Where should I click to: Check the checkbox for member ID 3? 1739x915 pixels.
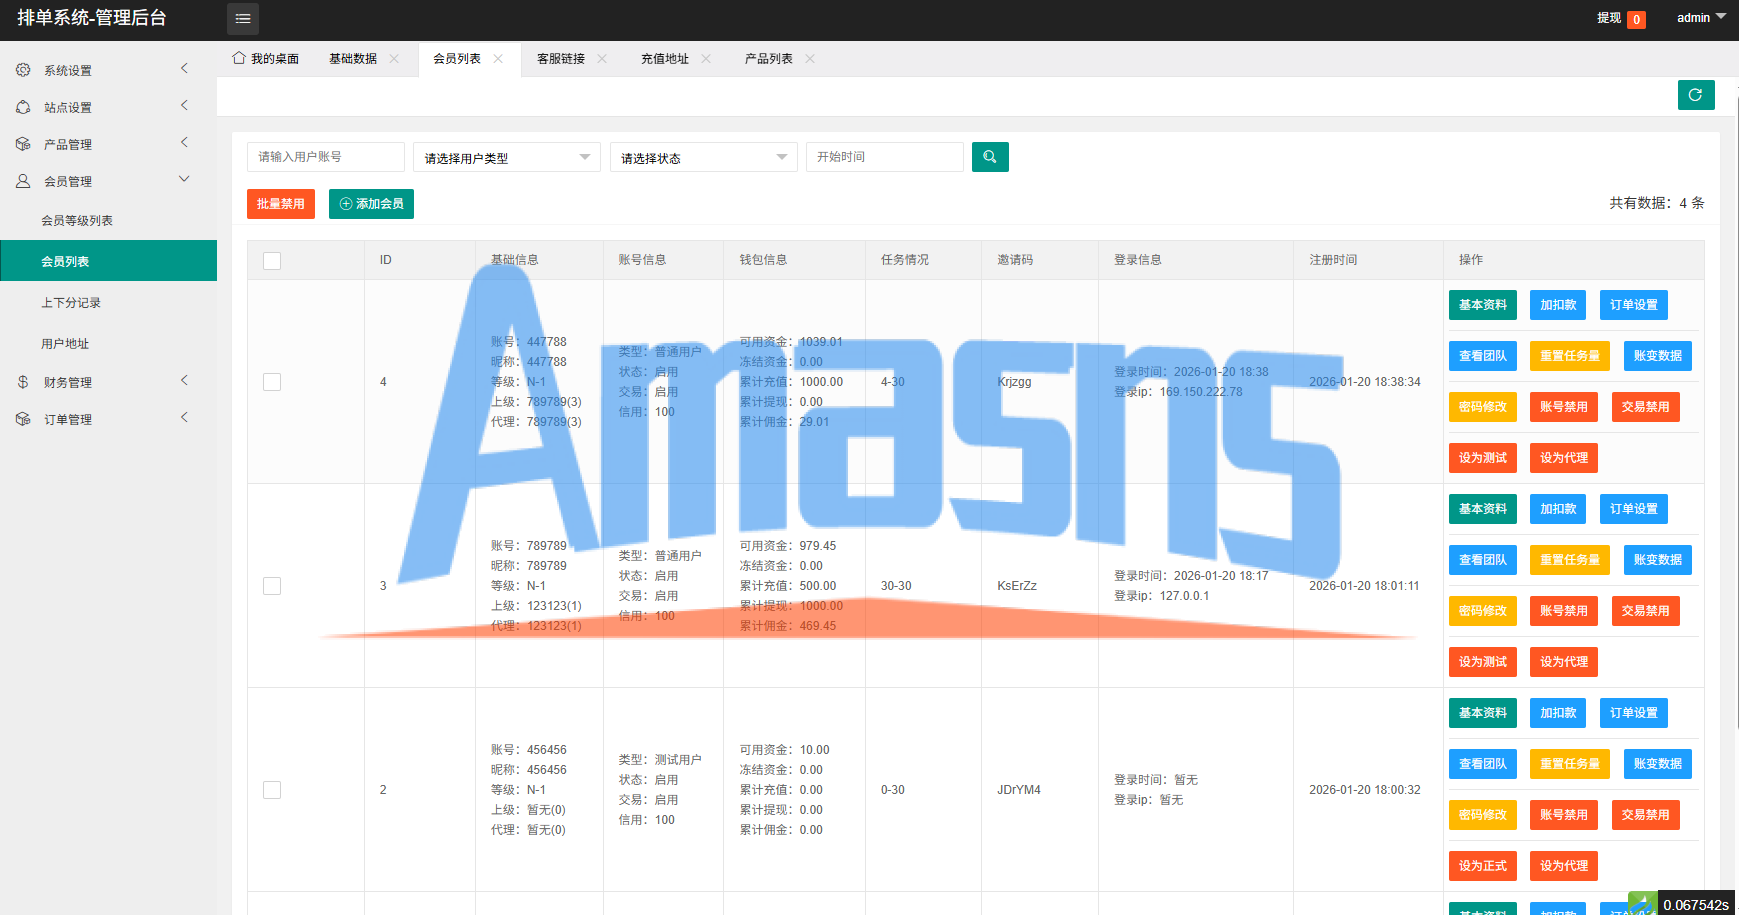pos(272,586)
